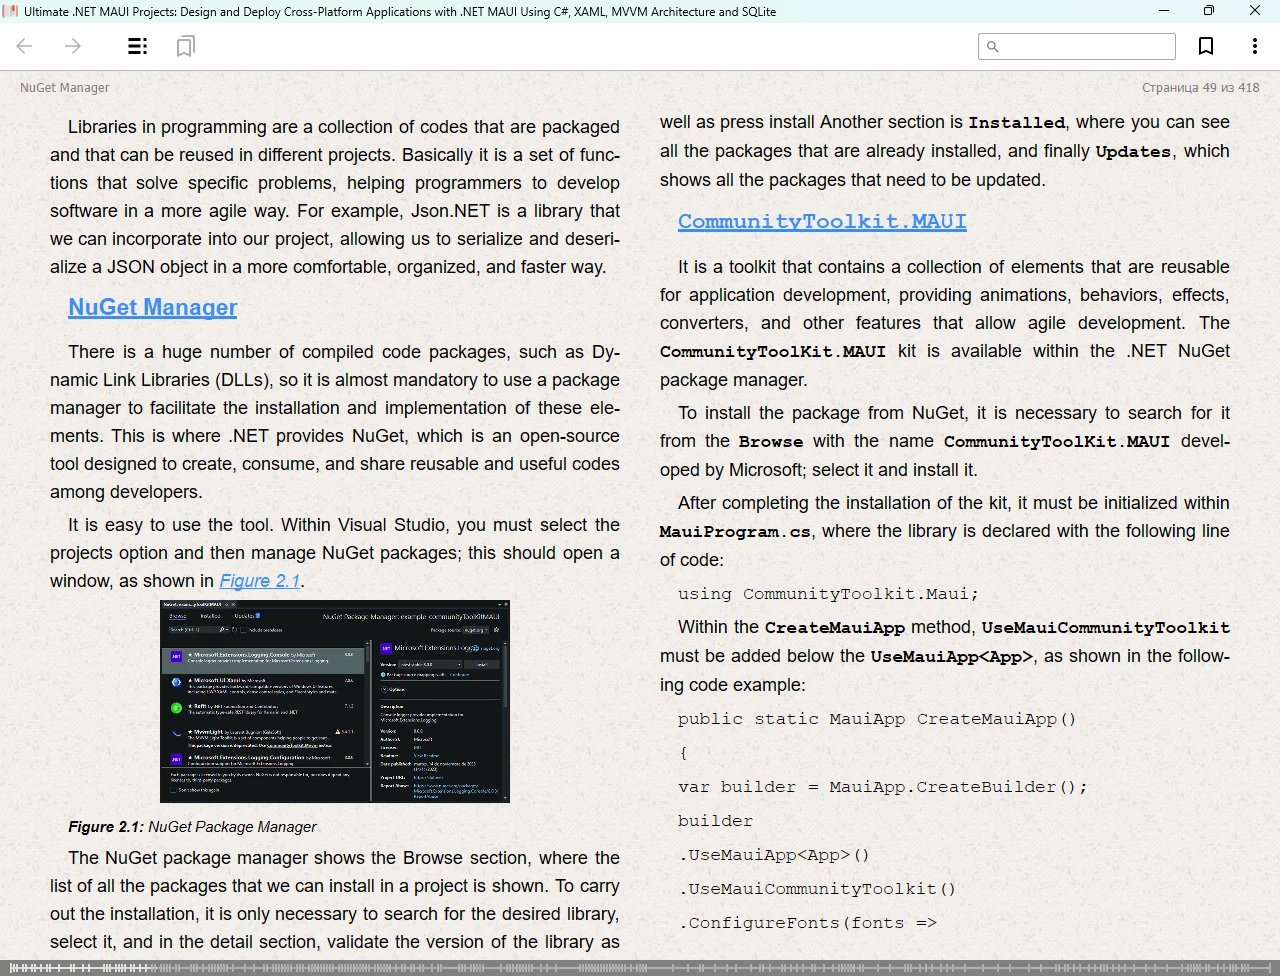Click the page number indicator
Viewport: 1280px width, 976px height.
pos(1200,88)
